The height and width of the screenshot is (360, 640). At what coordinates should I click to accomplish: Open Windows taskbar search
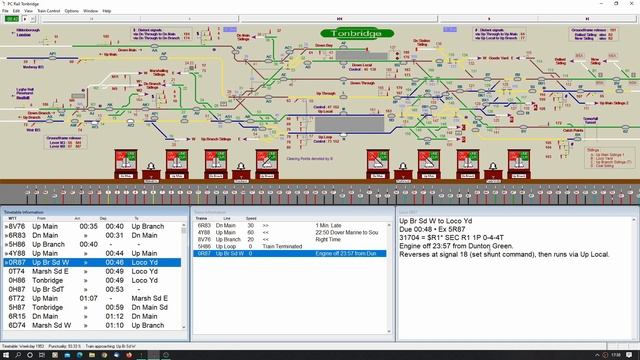click(x=18, y=355)
